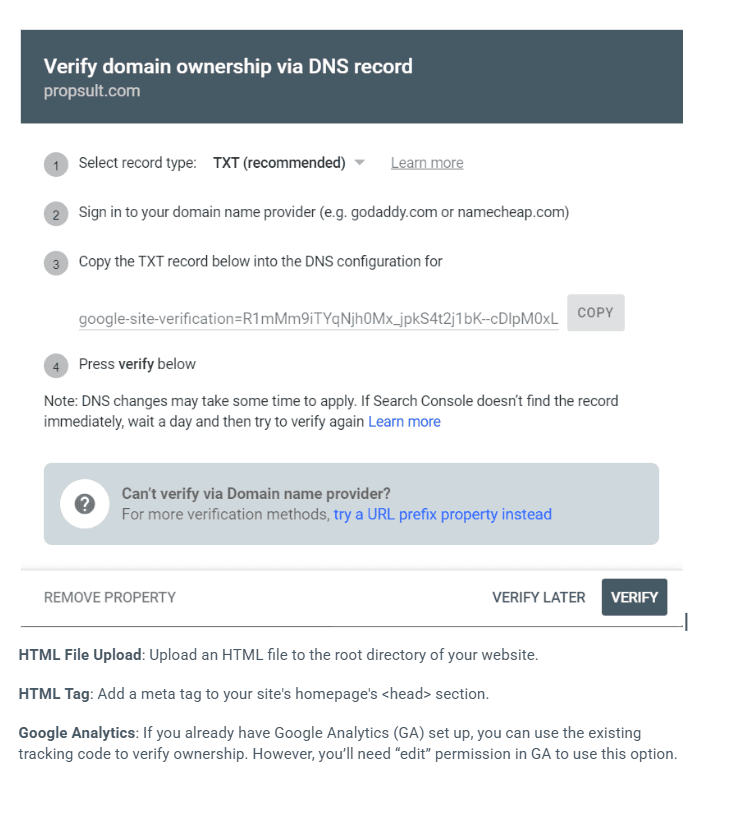Click the step 4 number circle

56,366
